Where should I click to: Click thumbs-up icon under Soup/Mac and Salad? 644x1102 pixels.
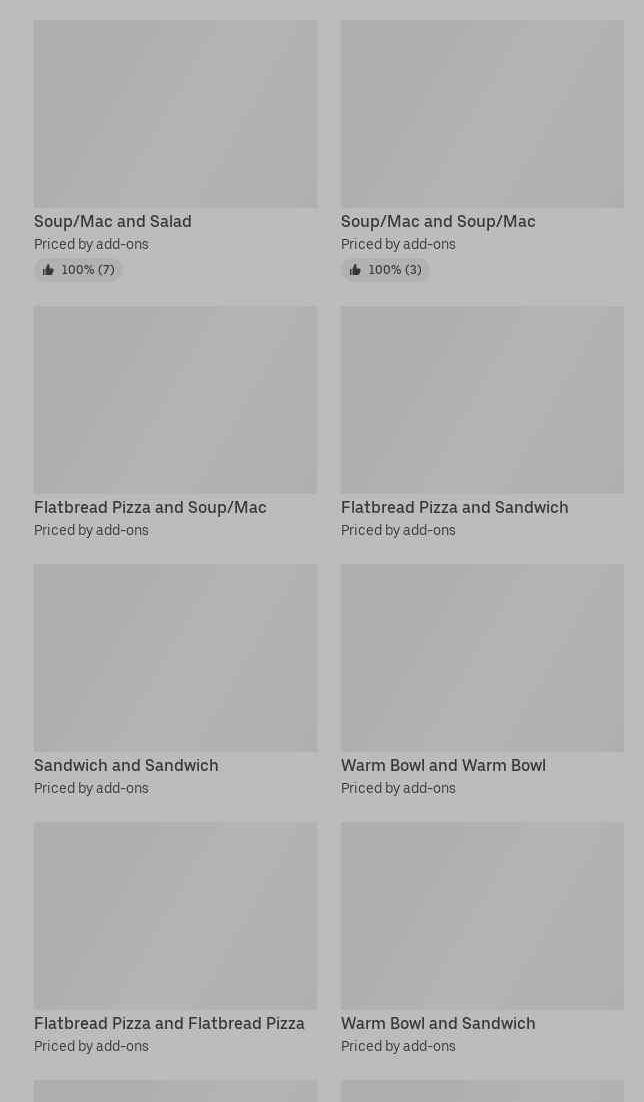click(x=48, y=270)
